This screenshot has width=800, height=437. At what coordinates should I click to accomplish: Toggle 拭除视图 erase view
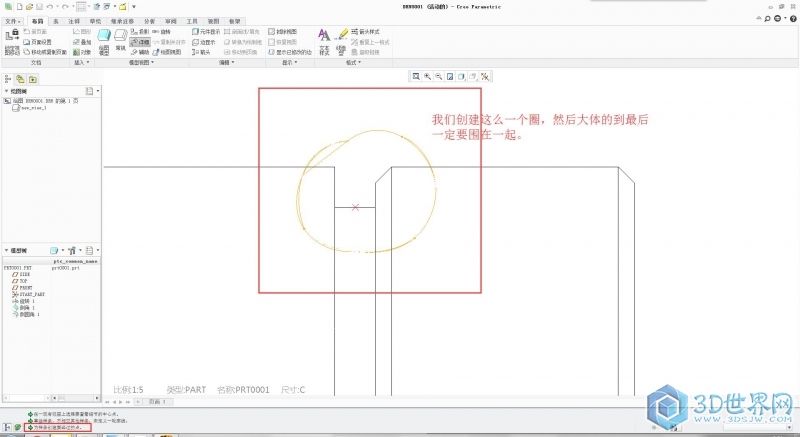[x=283, y=32]
